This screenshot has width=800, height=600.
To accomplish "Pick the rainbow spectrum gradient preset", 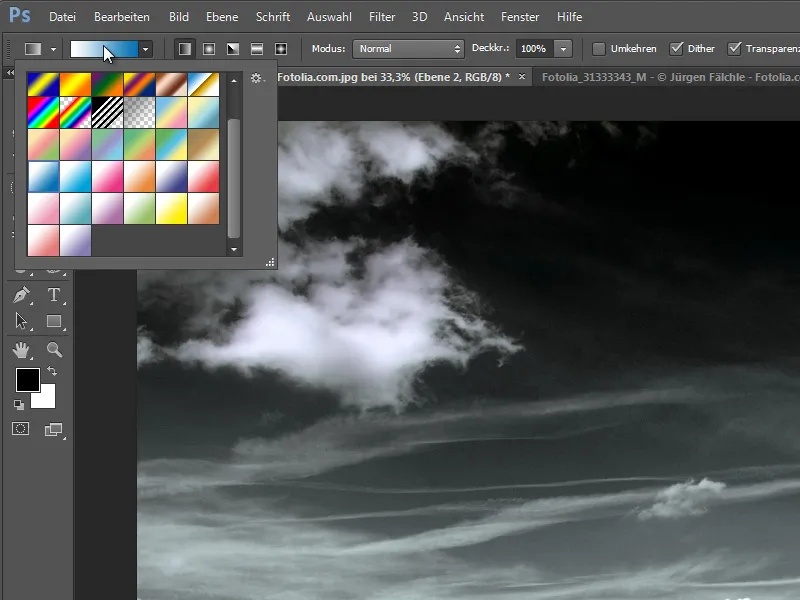I will (x=43, y=113).
